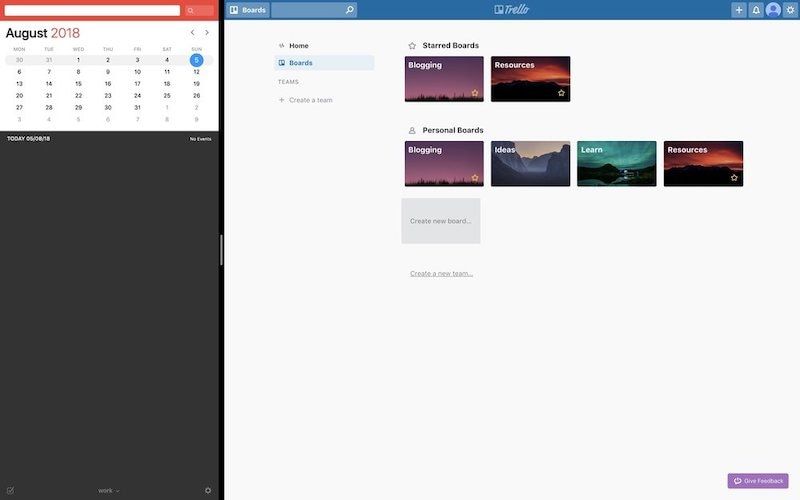Select Boards in the Trello sidebar
Screen dimensions: 800x500
coord(300,63)
